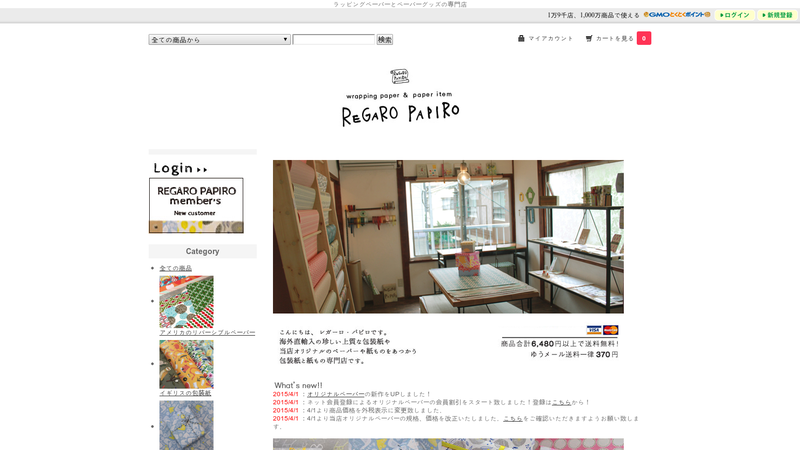The image size is (800, 450).
Task: Click the MasterCard icon
Action: click(611, 330)
